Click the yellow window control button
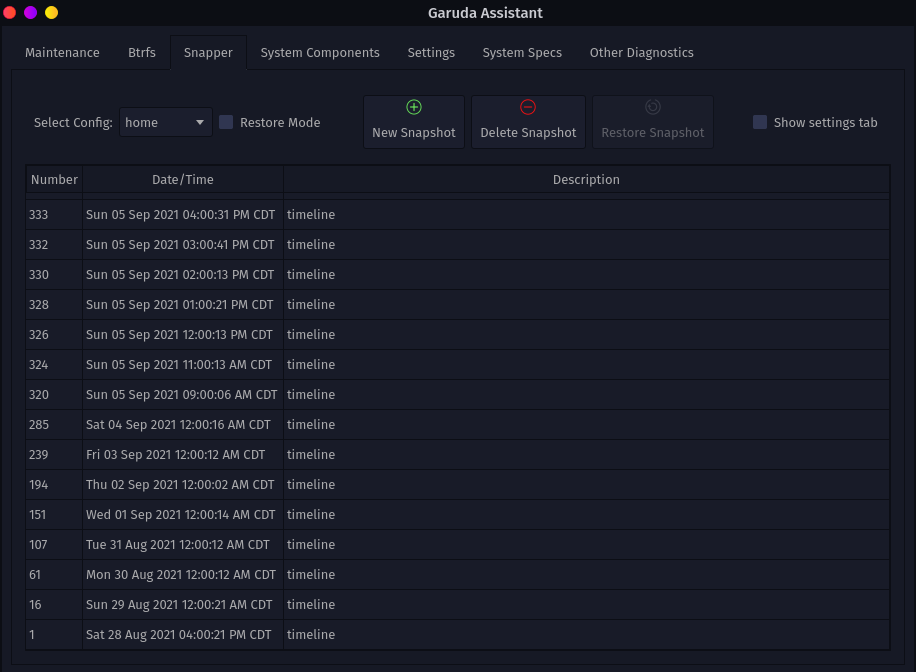The height and width of the screenshot is (672, 916). coord(51,13)
